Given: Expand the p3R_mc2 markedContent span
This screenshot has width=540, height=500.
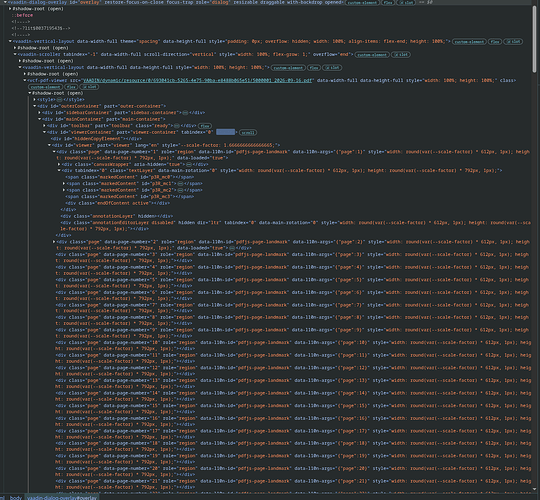Looking at the screenshot, I should [x=64, y=190].
